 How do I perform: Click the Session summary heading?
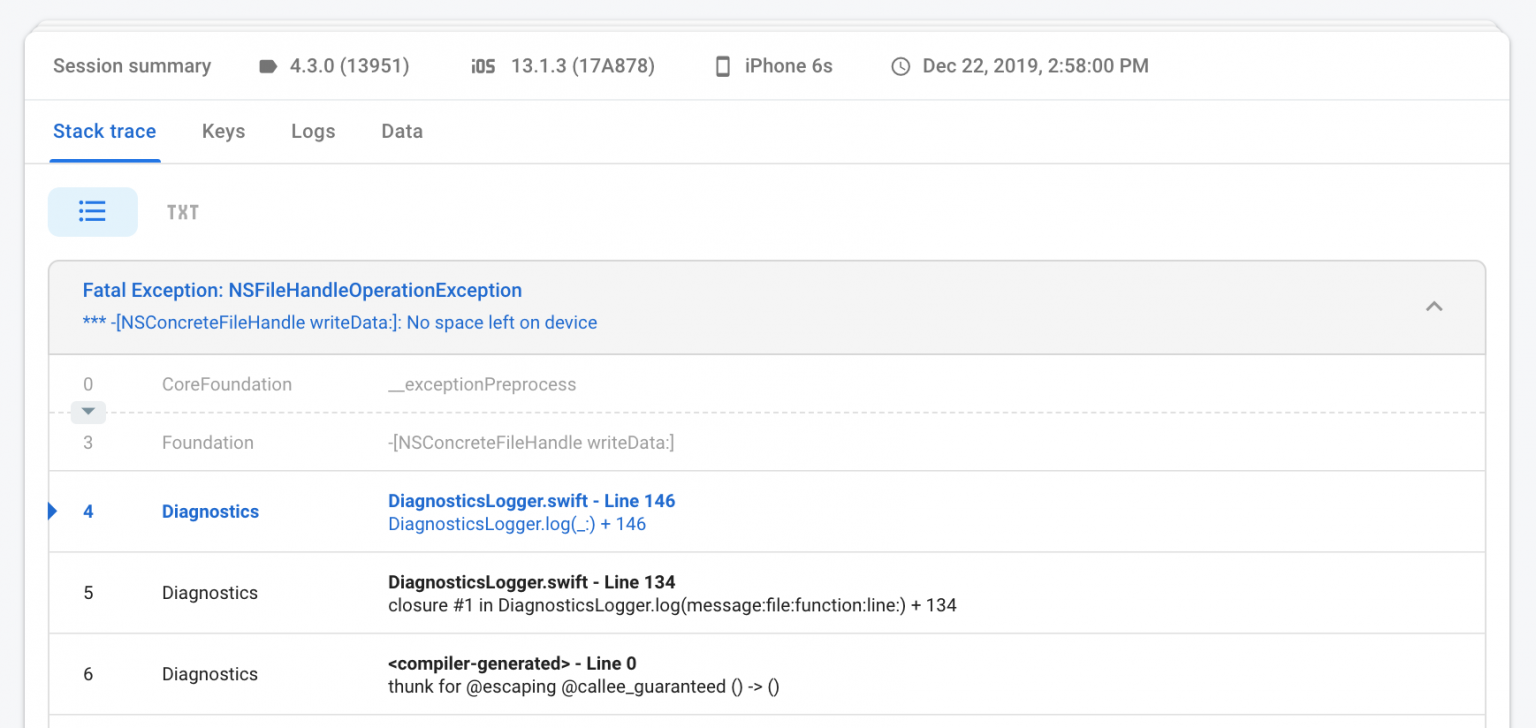click(131, 65)
